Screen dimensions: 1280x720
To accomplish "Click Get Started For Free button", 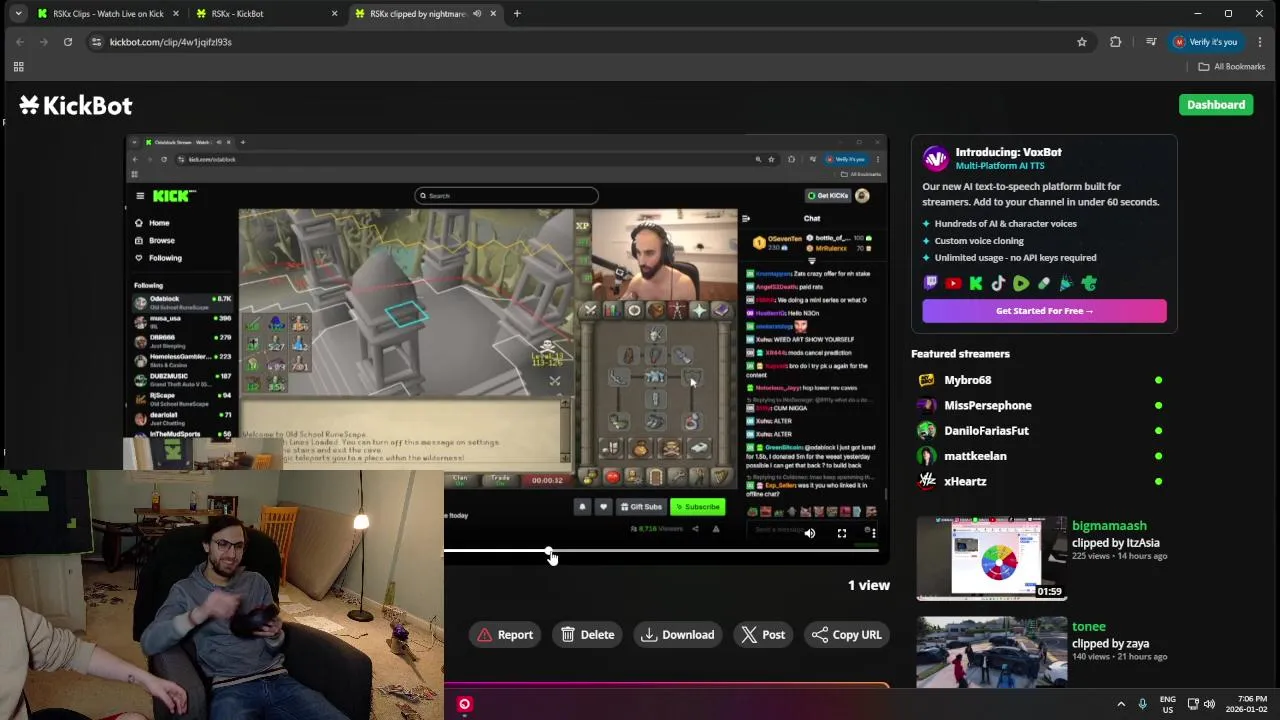I will tap(1044, 311).
